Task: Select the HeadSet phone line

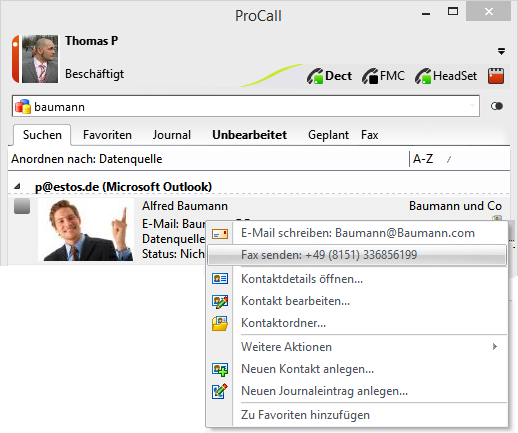Action: [x=446, y=76]
